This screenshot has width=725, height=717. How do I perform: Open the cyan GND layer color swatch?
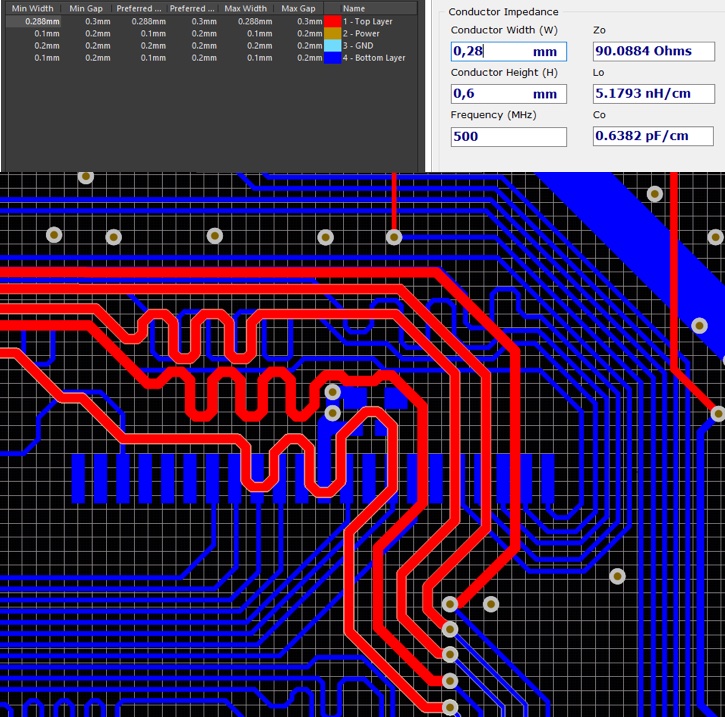pyautogui.click(x=332, y=46)
